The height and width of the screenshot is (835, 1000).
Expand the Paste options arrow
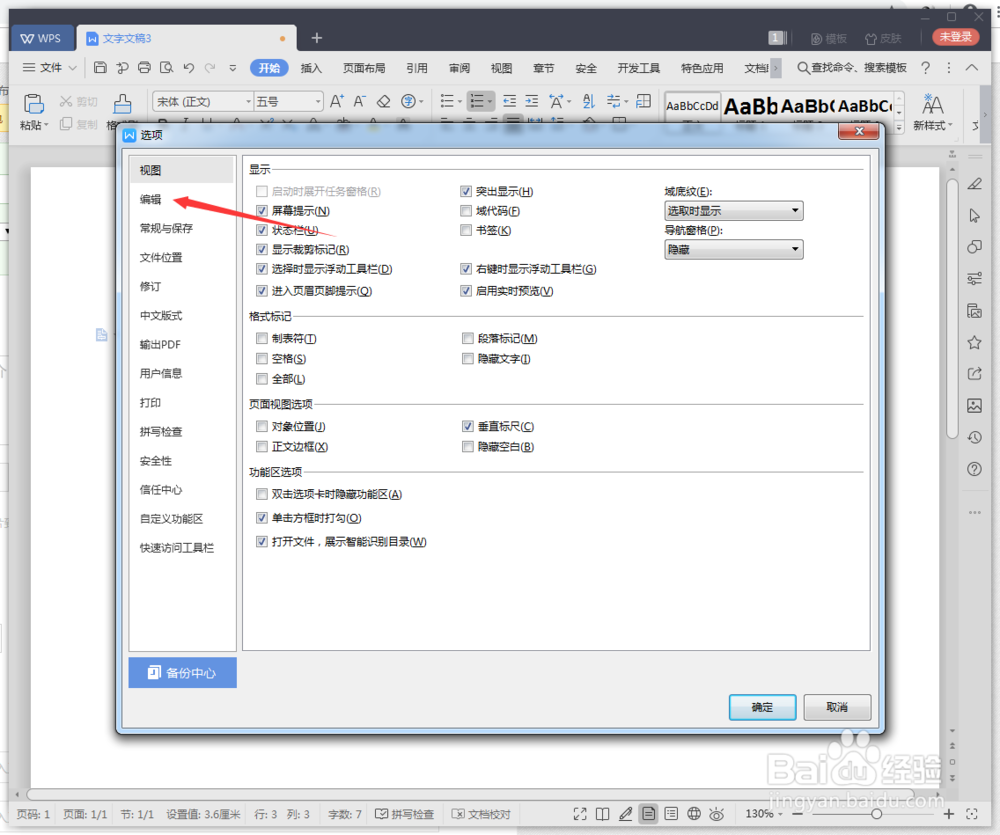pos(46,125)
